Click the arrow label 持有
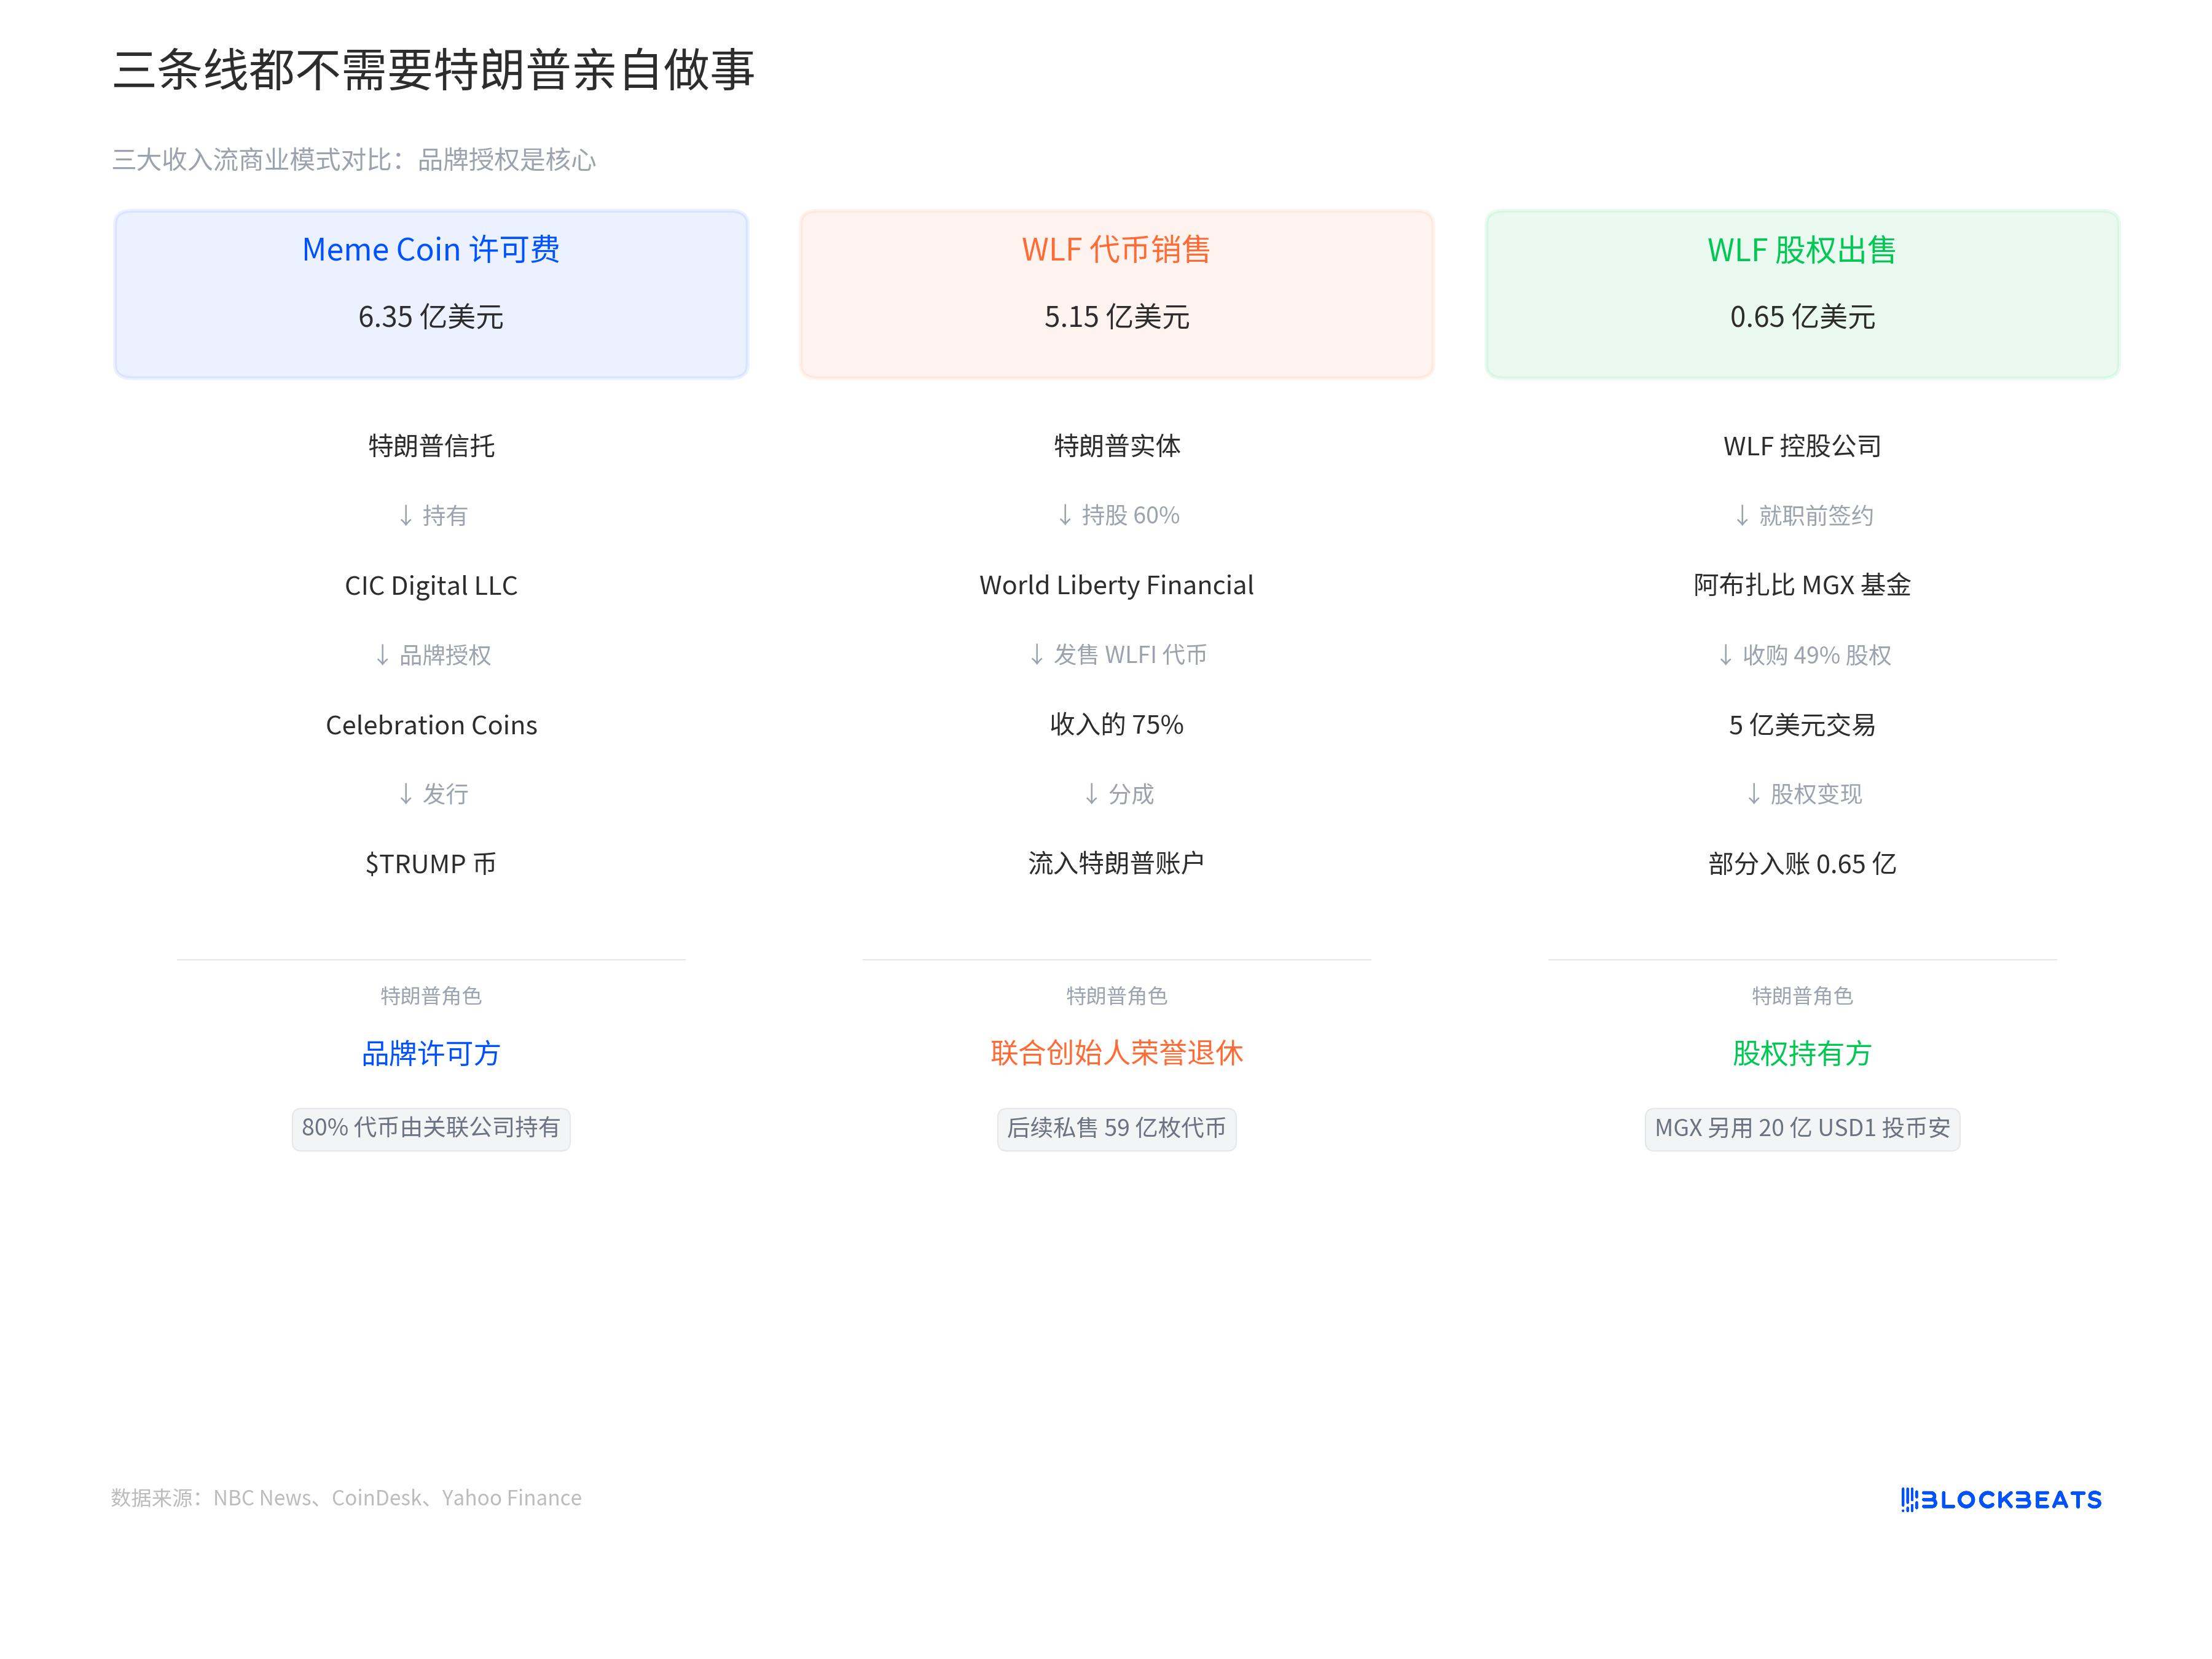 433,515
